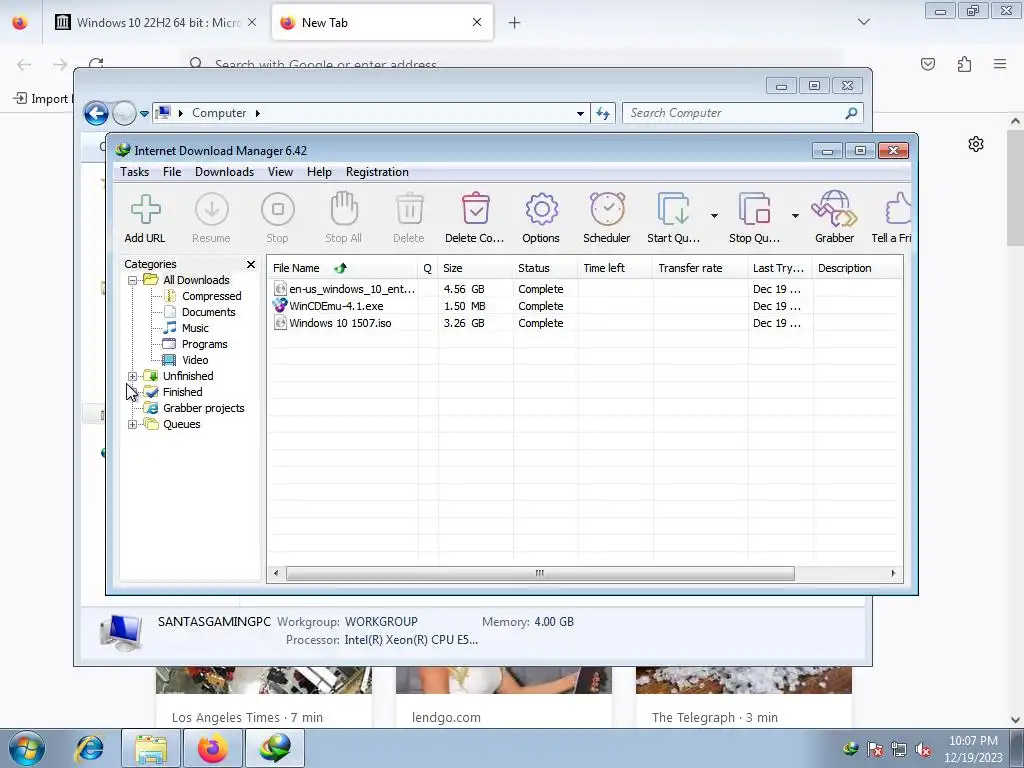Sort by File Name column header
This screenshot has height=768, width=1024.
coord(342,268)
